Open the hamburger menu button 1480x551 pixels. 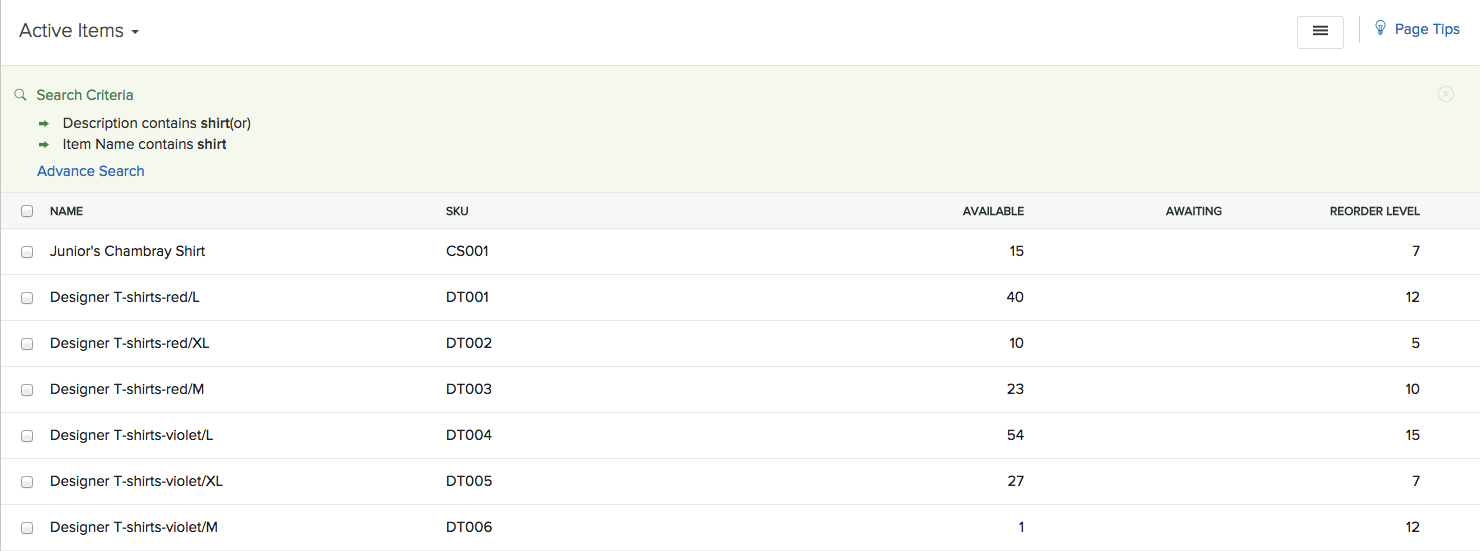point(1319,31)
